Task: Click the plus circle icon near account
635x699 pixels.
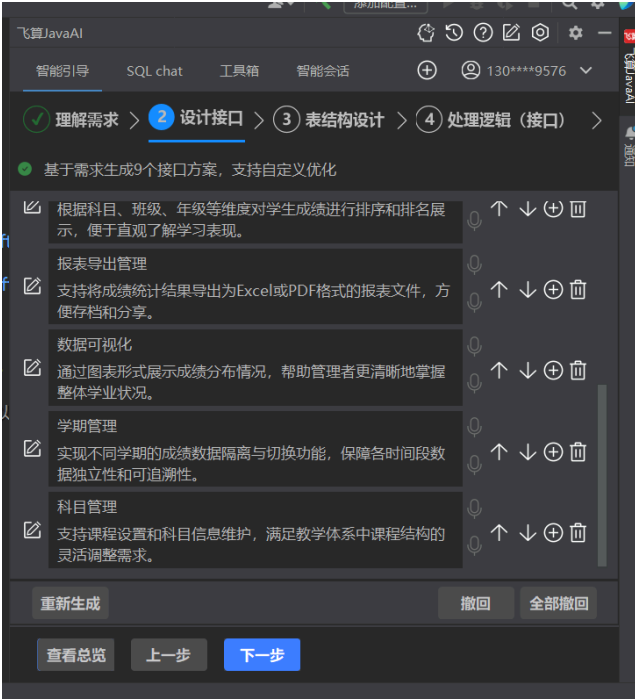Action: coord(427,70)
